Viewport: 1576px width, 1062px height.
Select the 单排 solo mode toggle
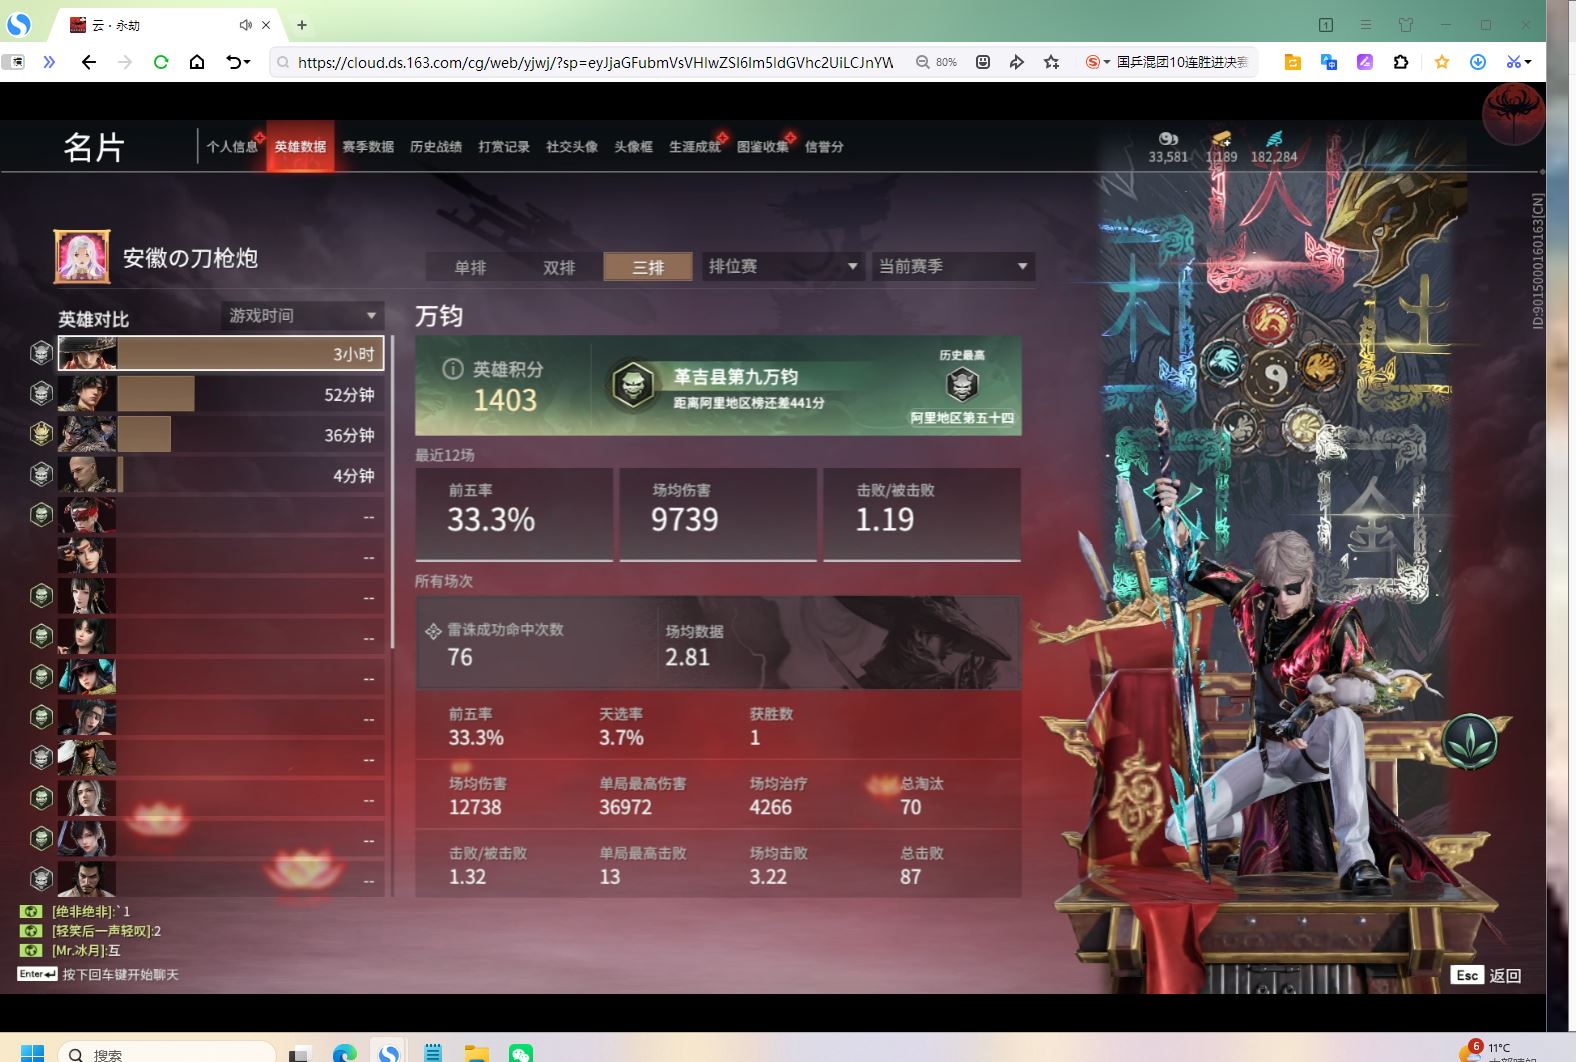coord(470,267)
